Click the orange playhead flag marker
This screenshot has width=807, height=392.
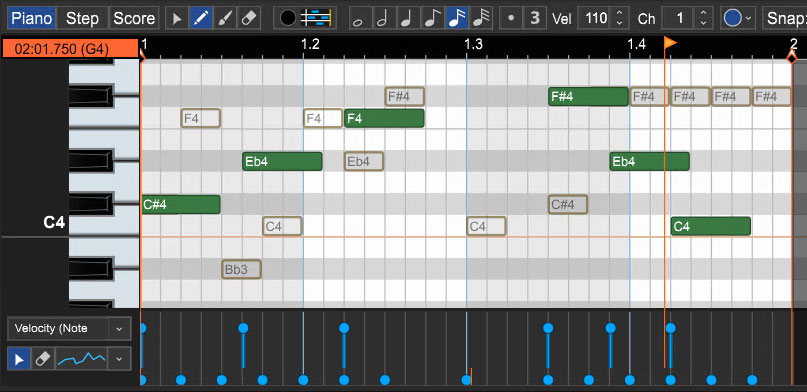pyautogui.click(x=670, y=43)
